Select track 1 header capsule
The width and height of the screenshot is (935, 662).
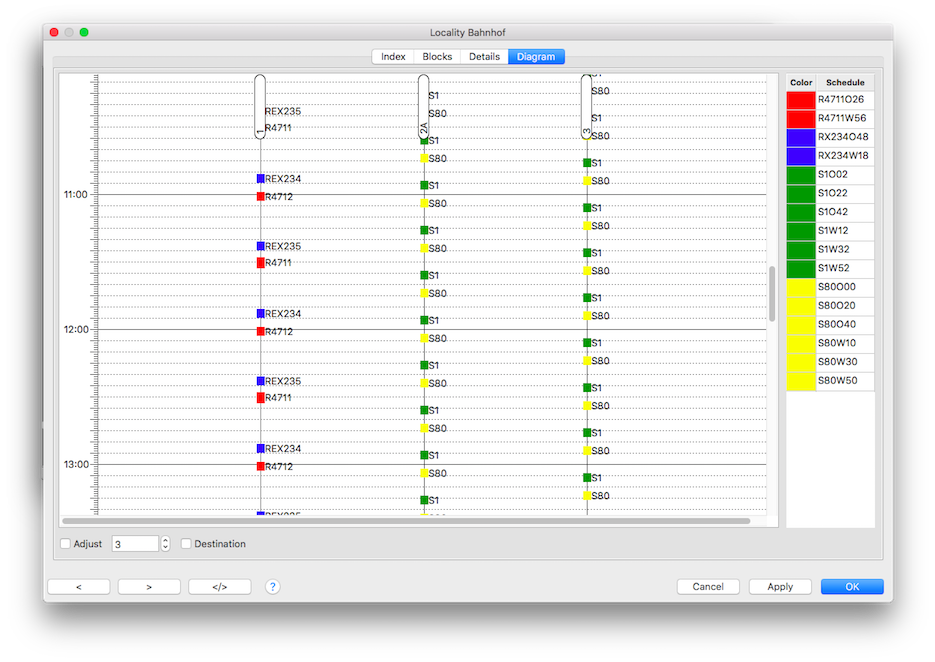point(260,106)
